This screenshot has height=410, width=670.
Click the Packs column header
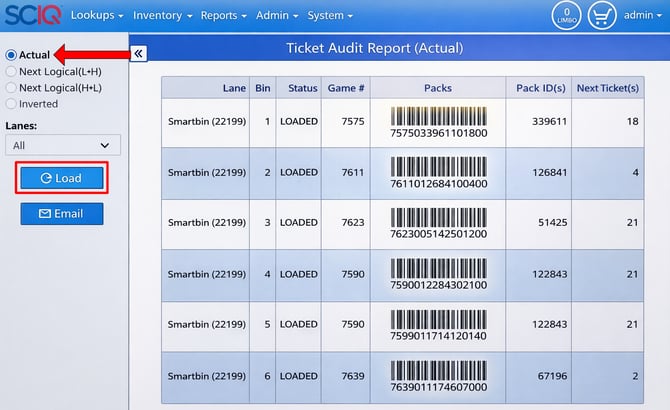(x=438, y=88)
